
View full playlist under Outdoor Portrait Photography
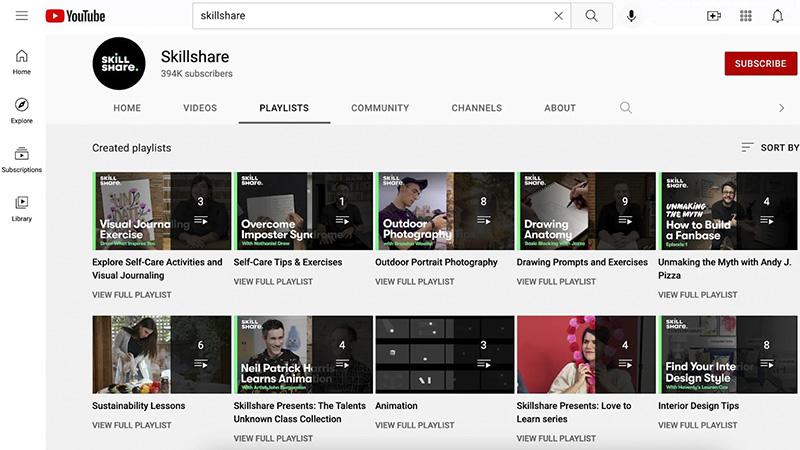pos(414,282)
